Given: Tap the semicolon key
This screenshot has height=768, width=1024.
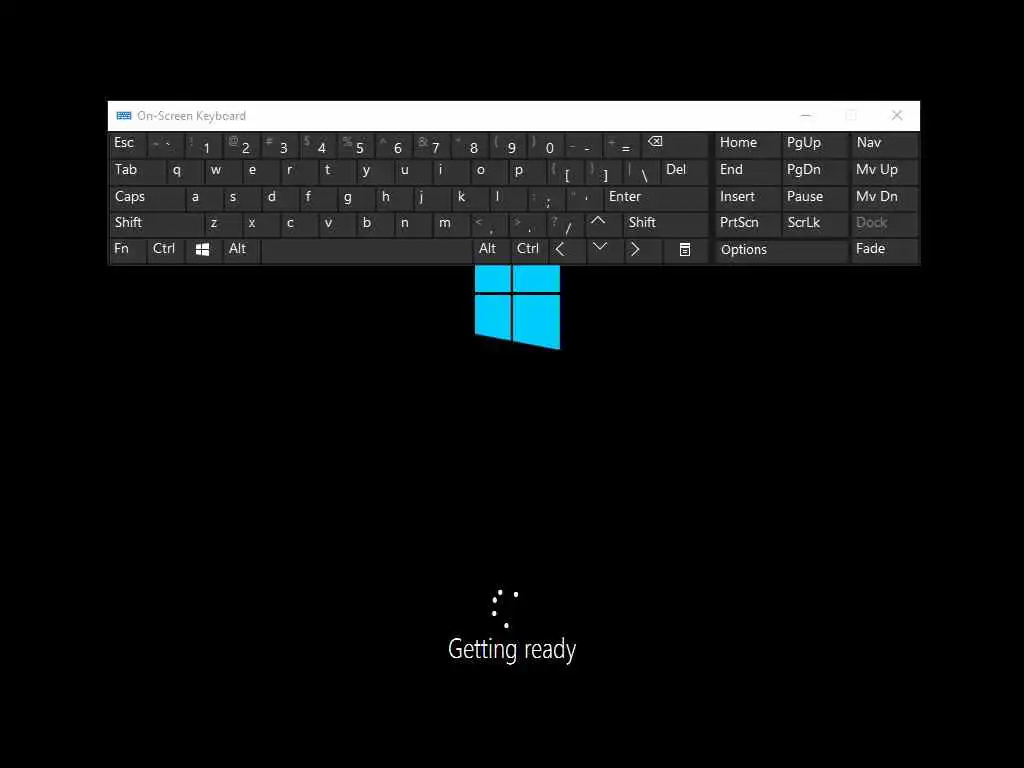Looking at the screenshot, I should (x=546, y=197).
